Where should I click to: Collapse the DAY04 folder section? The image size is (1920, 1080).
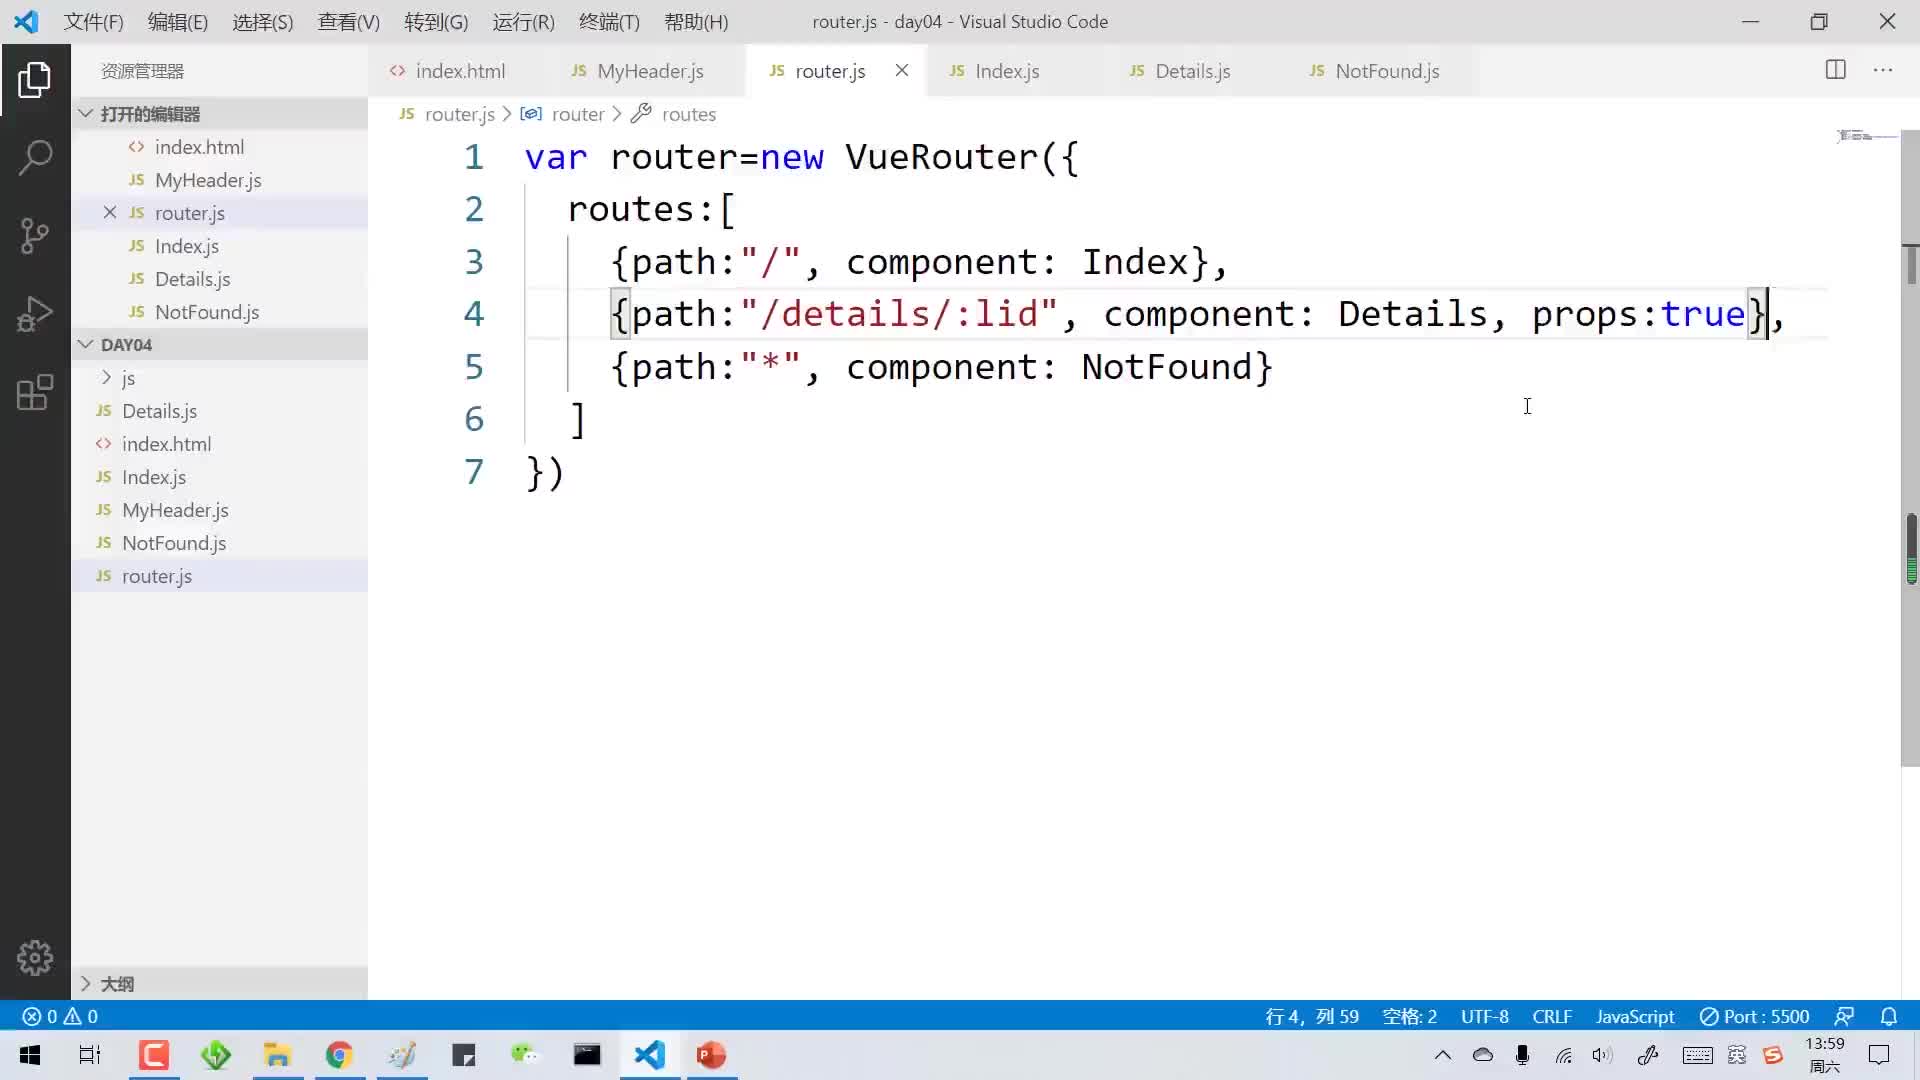click(x=219, y=344)
